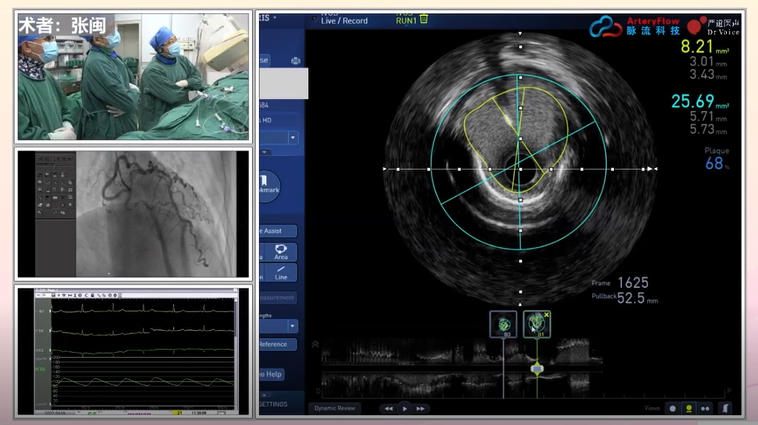
Task: Open the Dynamic Review tab
Action: (x=335, y=408)
